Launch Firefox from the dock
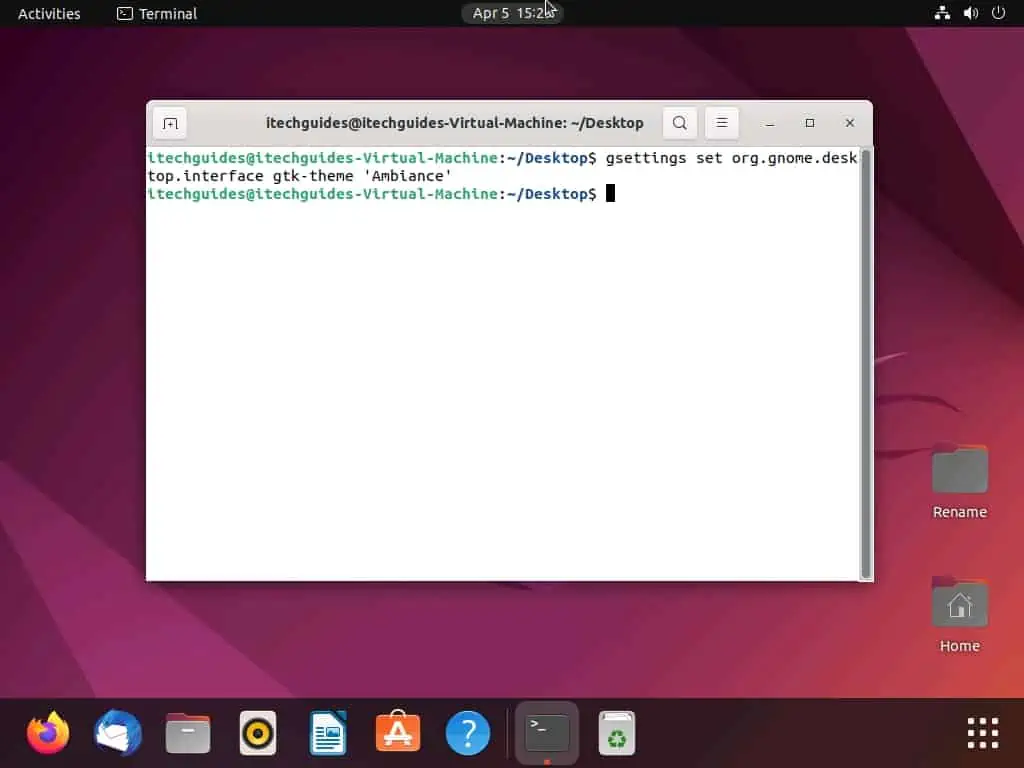 point(48,732)
